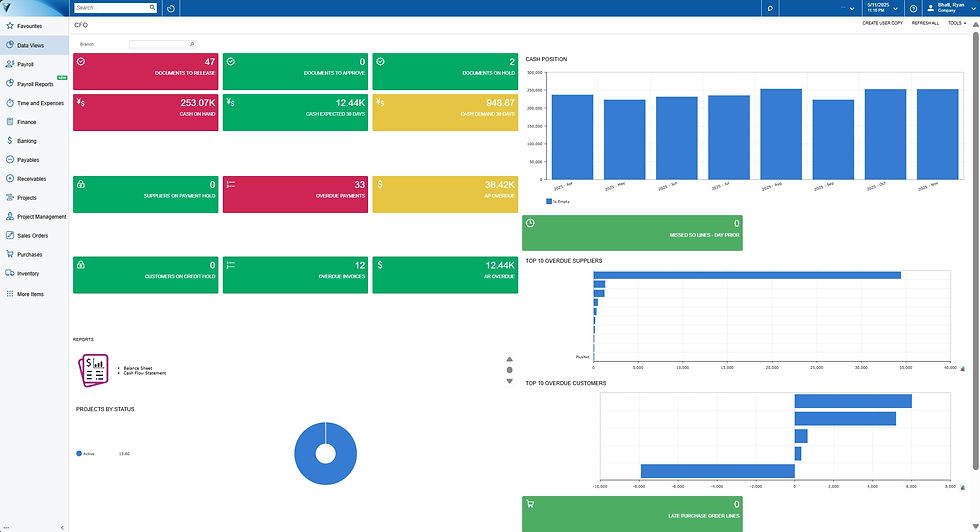Image resolution: width=980 pixels, height=532 pixels.
Task: Open recently visited history icon
Action: [x=171, y=8]
